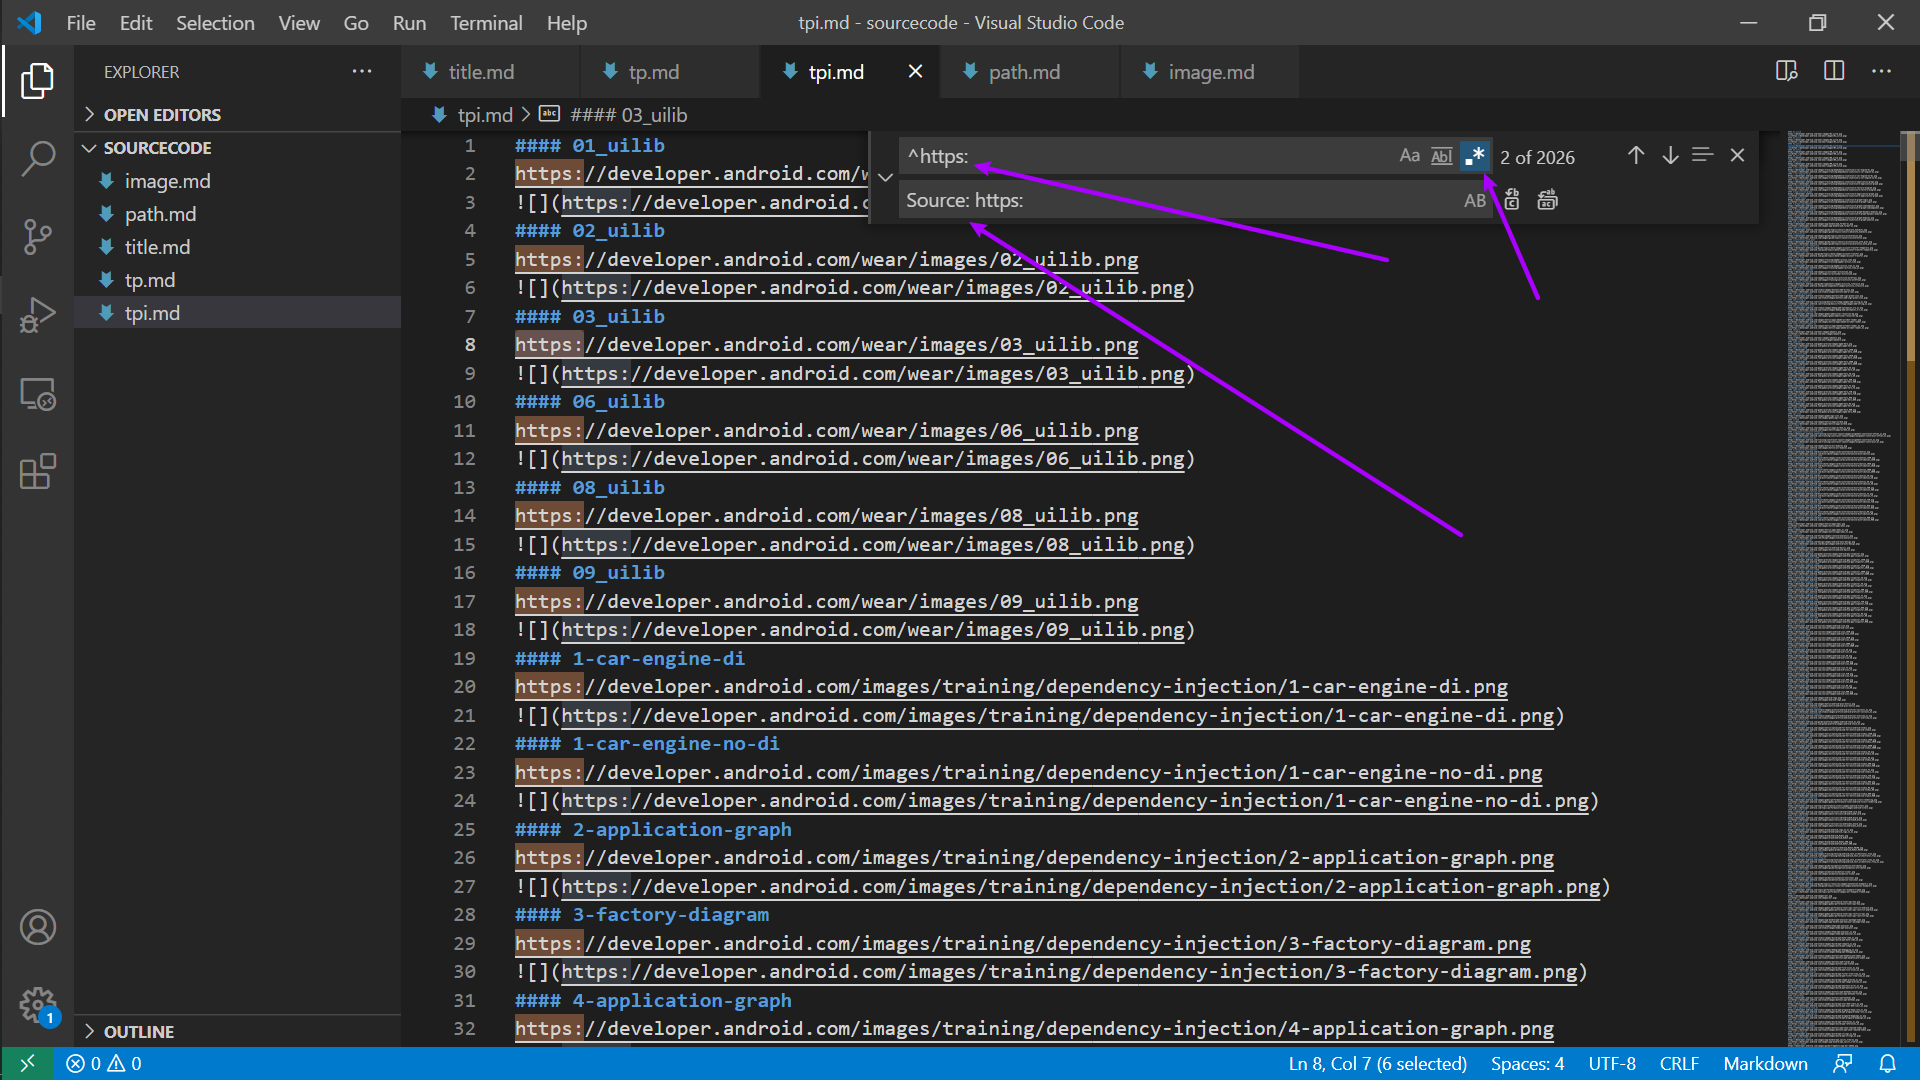The height and width of the screenshot is (1080, 1920).
Task: Collapse the replace field toggle chevron
Action: pos(885,178)
